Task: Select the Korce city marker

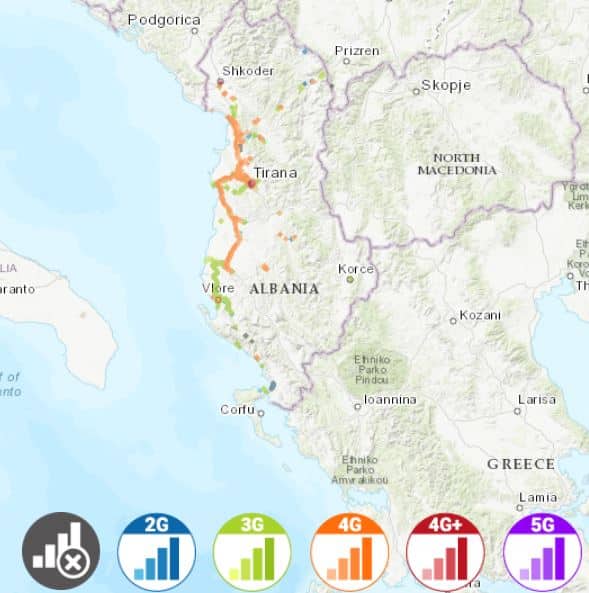Action: [350, 279]
